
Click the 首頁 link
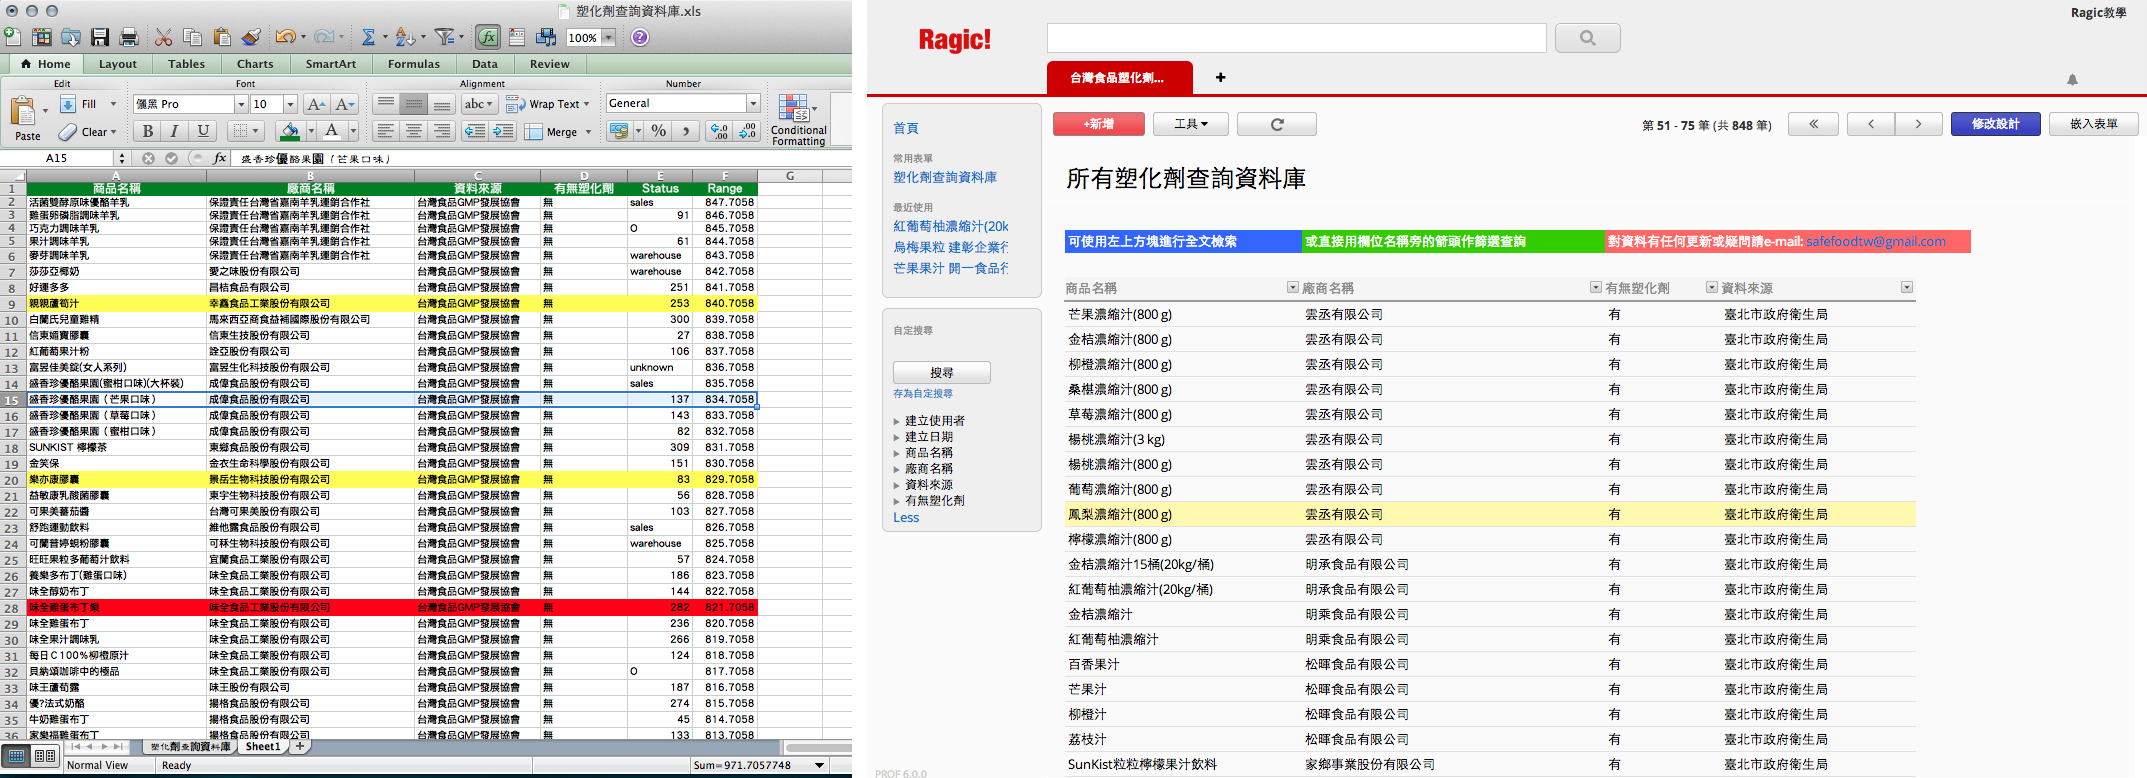click(906, 128)
